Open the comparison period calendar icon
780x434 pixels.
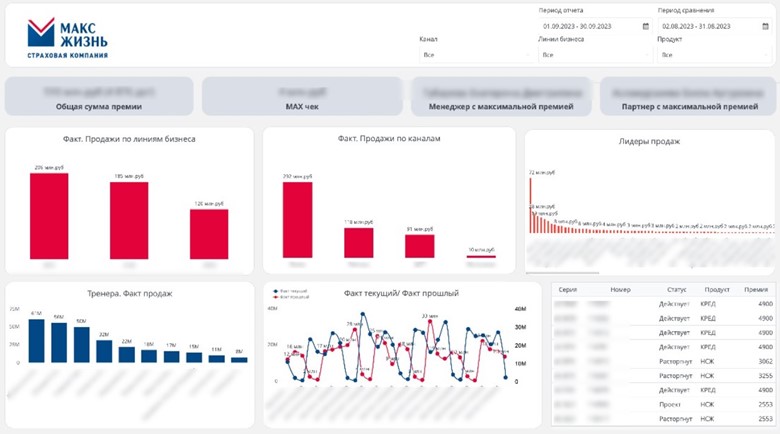coord(765,26)
